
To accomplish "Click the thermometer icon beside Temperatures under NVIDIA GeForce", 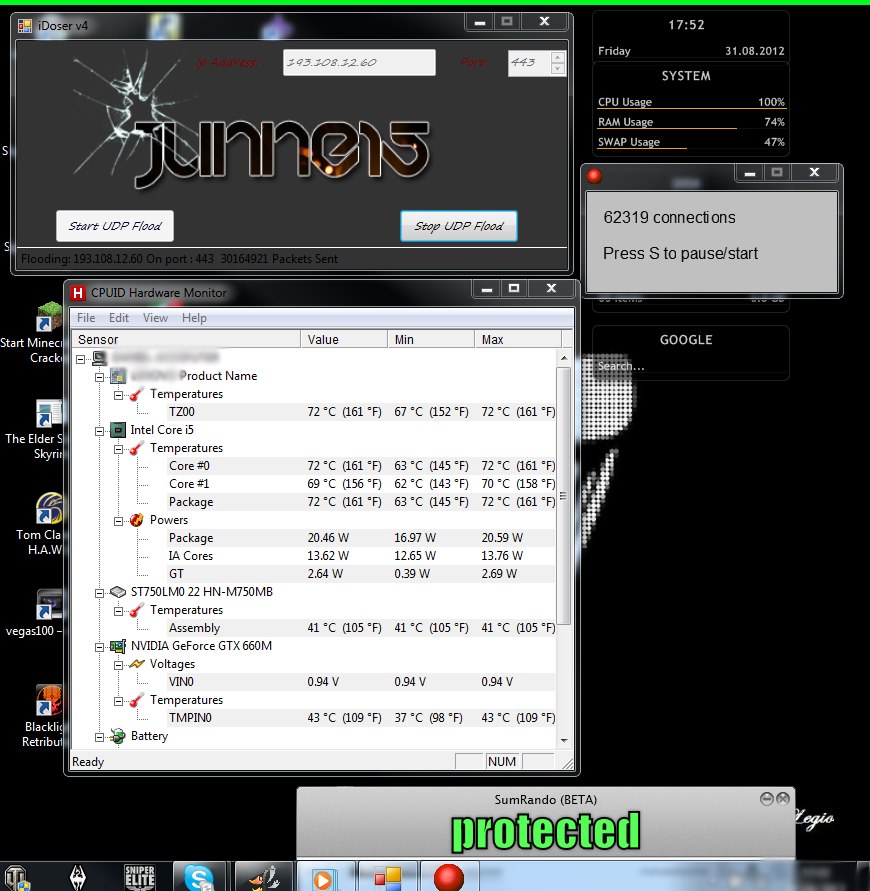I will [136, 700].
